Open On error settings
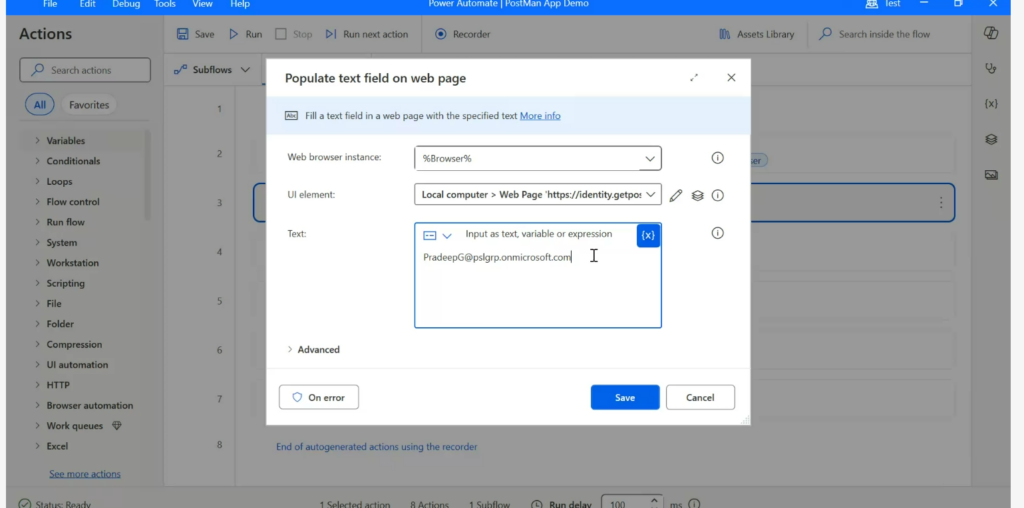The height and width of the screenshot is (508, 1024). (x=319, y=397)
